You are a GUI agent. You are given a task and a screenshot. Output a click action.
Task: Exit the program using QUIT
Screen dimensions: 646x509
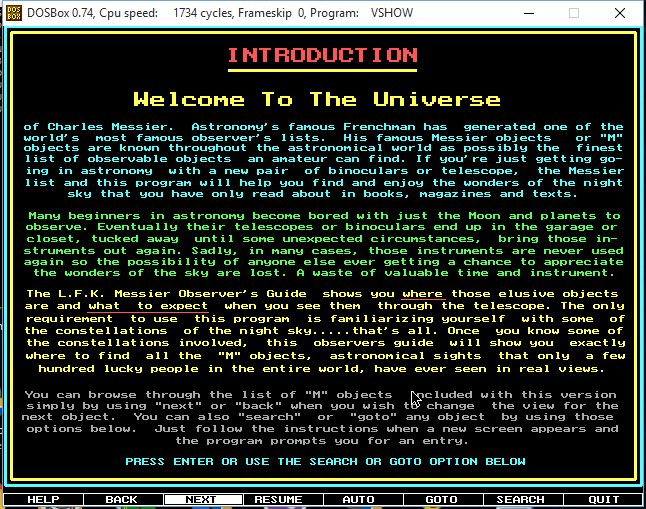coord(603,499)
